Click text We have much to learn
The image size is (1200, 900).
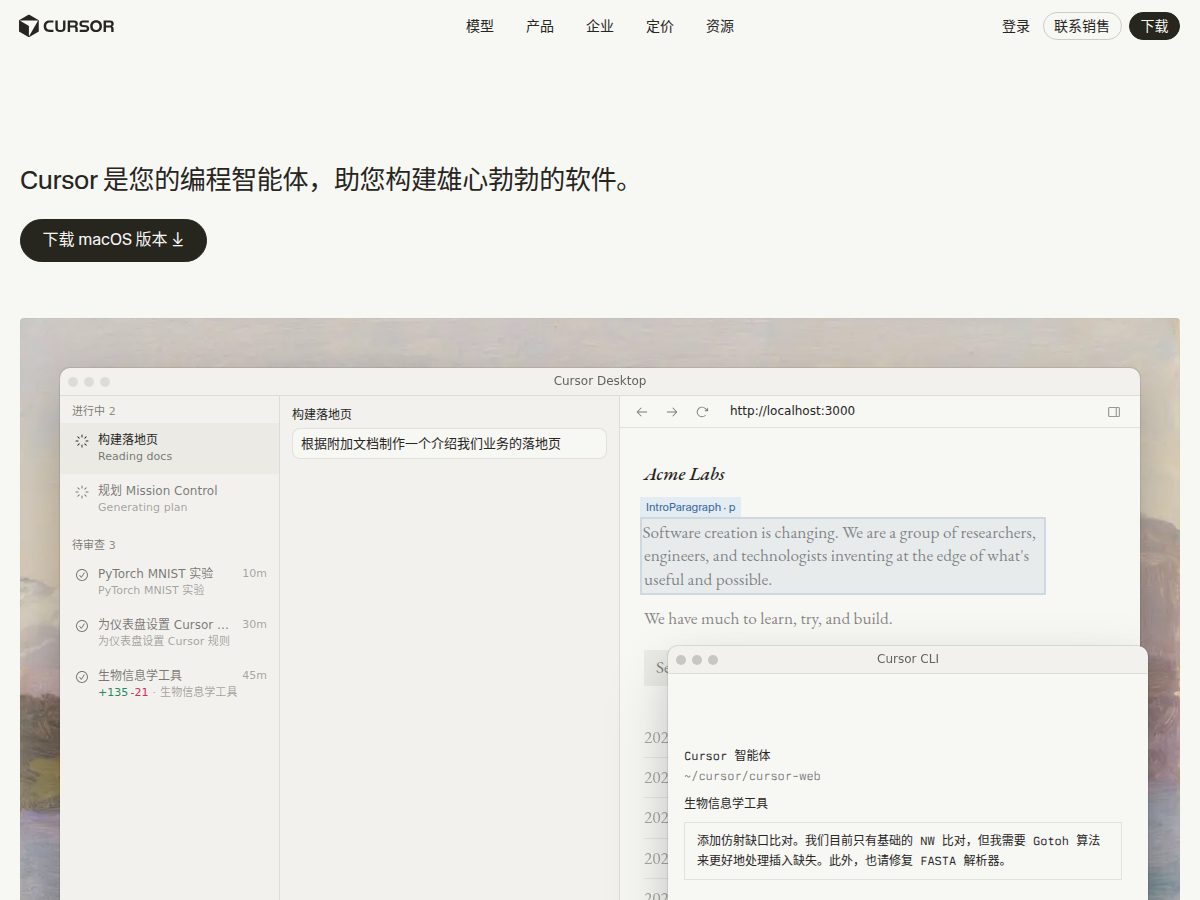768,619
